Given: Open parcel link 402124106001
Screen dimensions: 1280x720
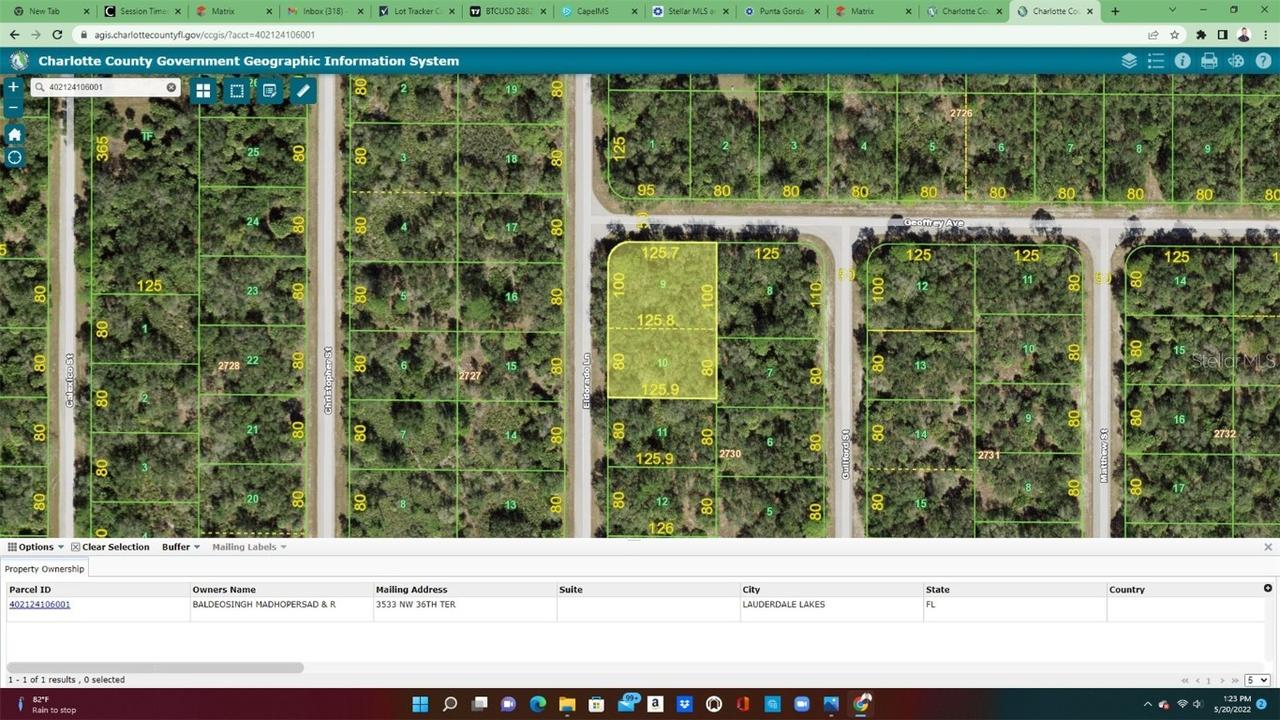Looking at the screenshot, I should pos(39,604).
